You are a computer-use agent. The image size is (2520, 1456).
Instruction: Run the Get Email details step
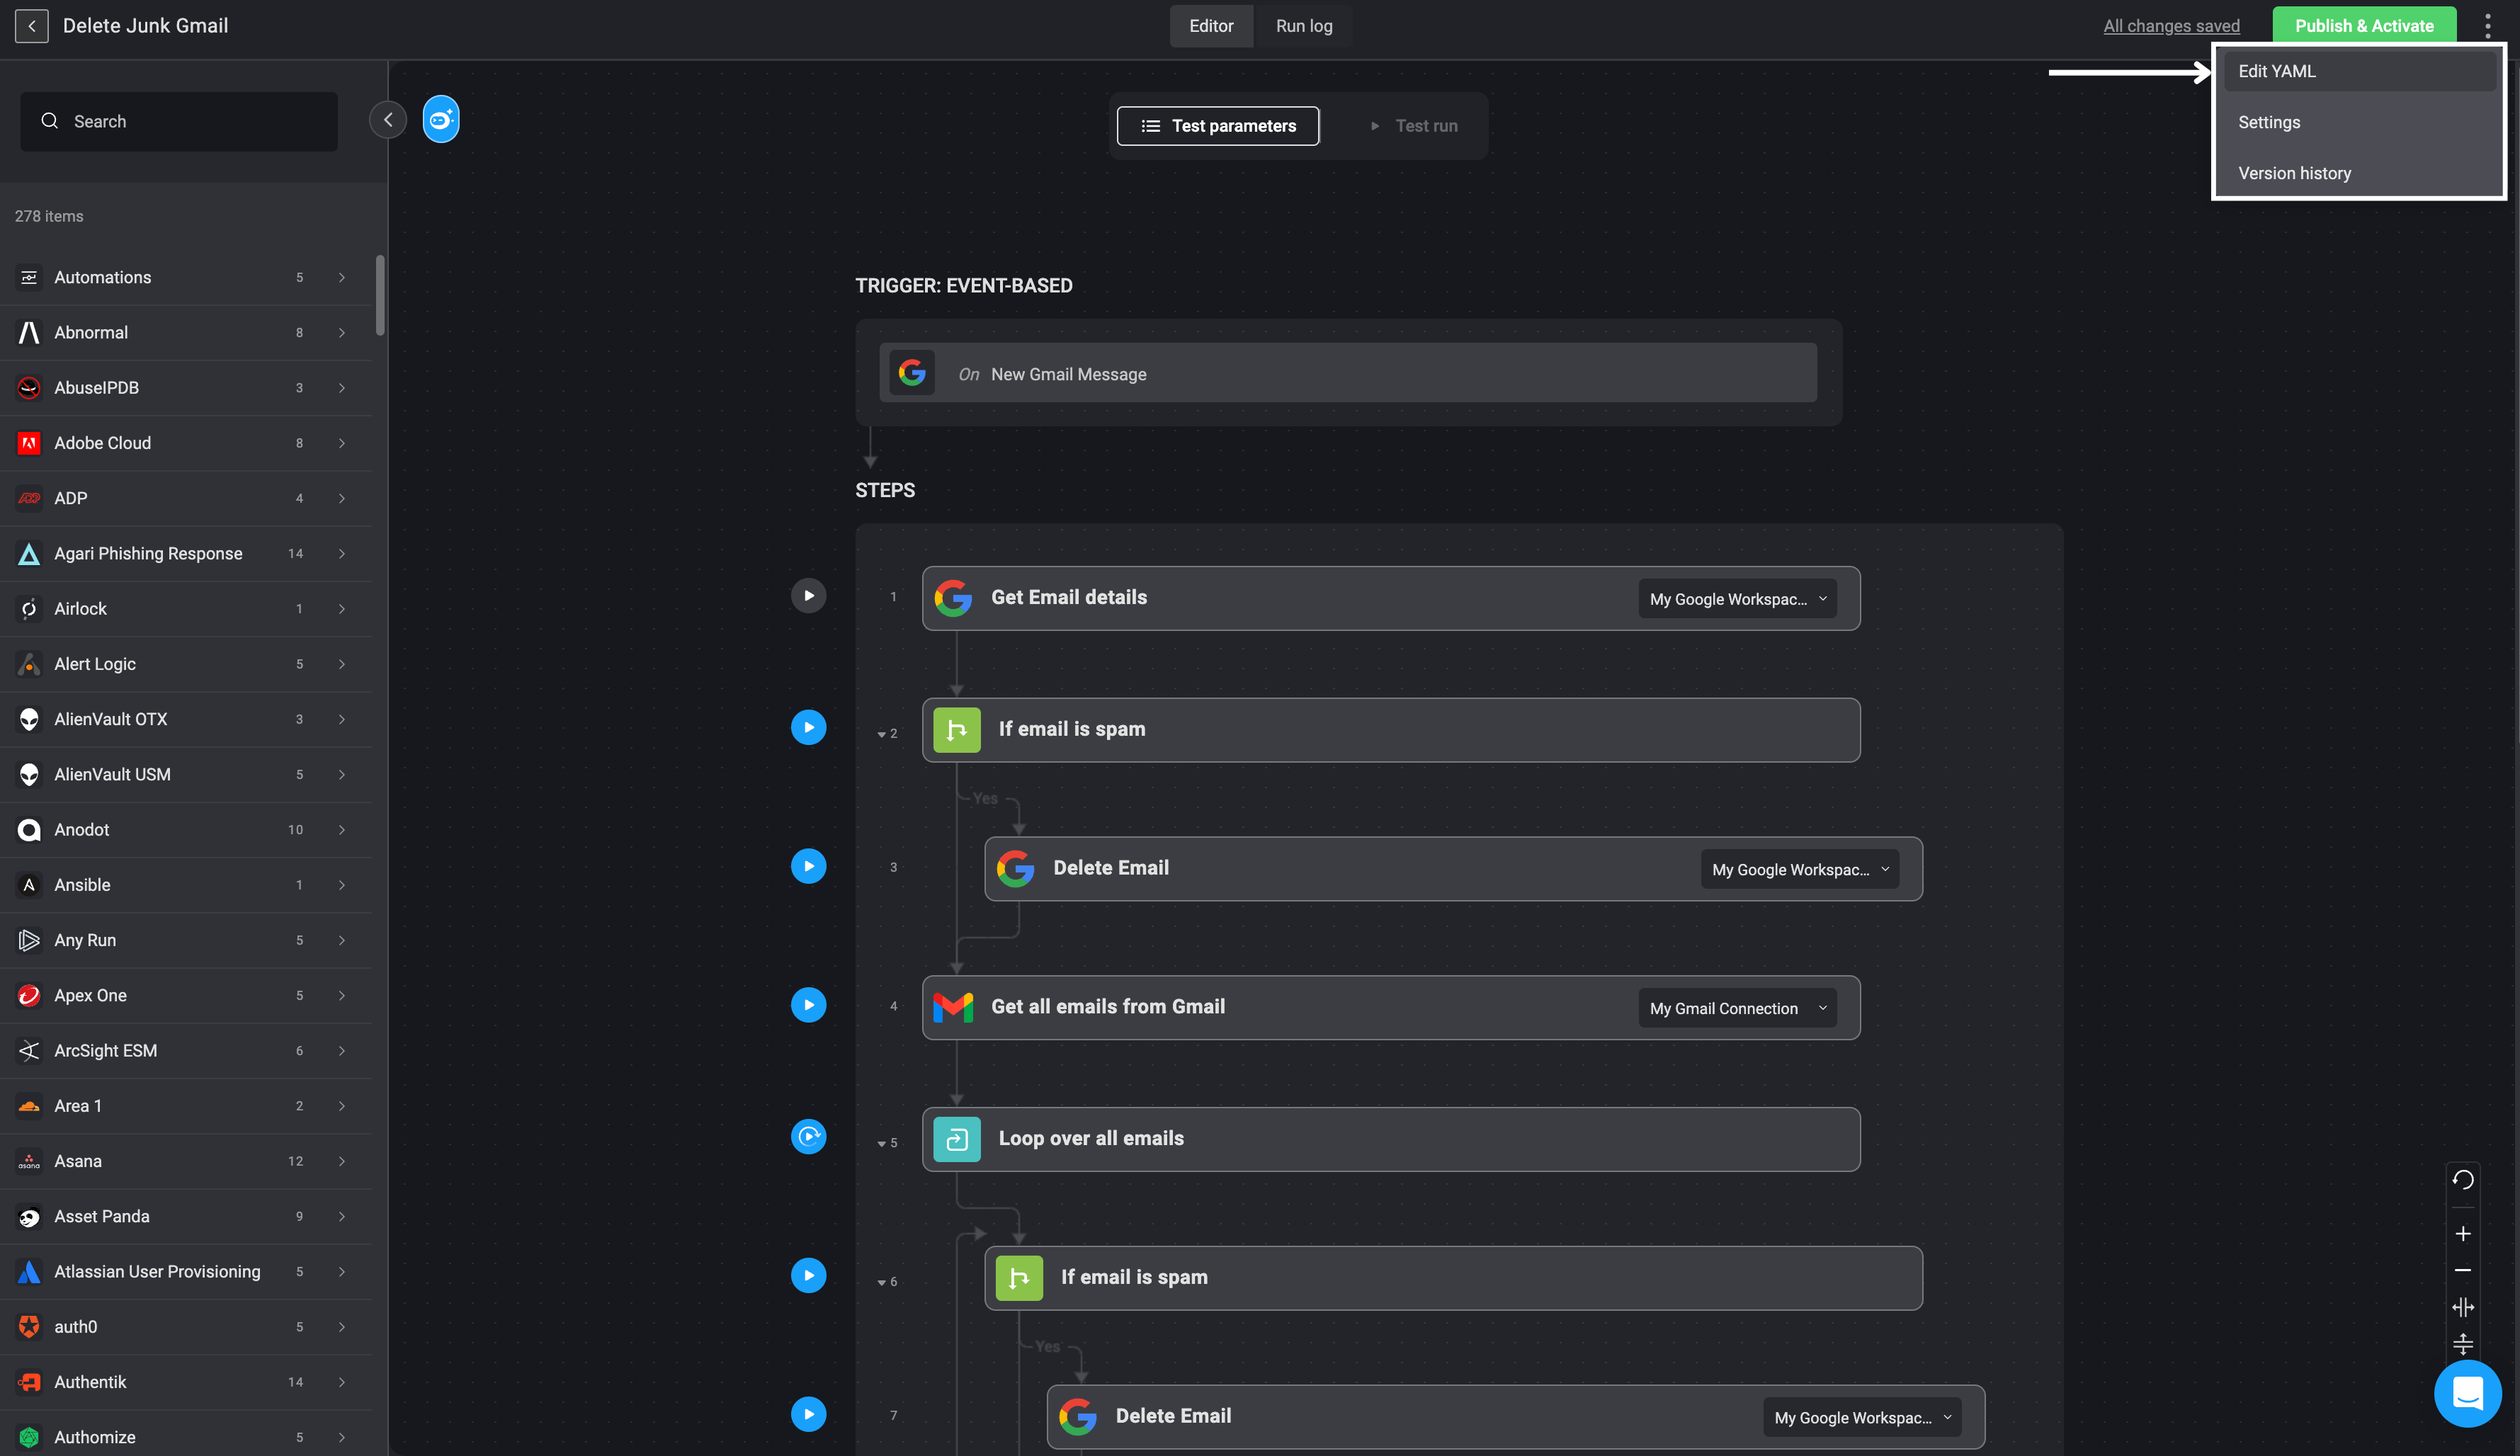pyautogui.click(x=808, y=596)
